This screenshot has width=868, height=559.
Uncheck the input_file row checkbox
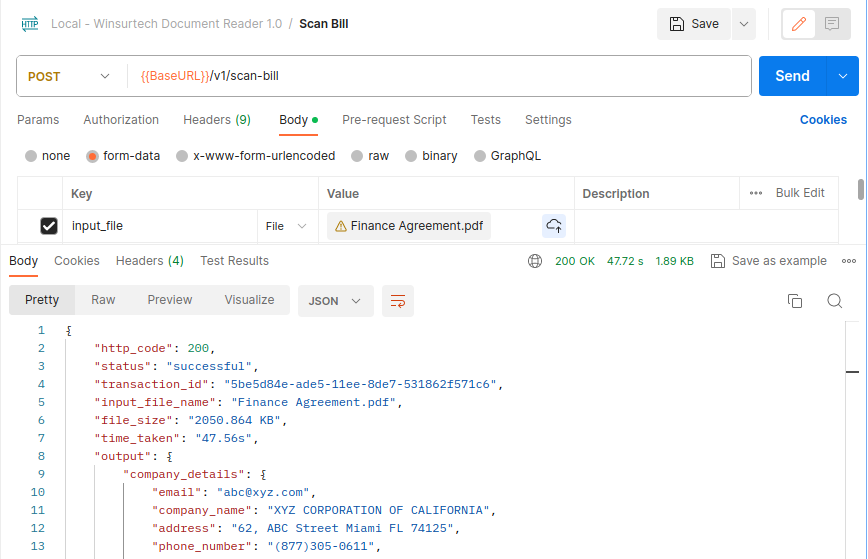[49, 226]
